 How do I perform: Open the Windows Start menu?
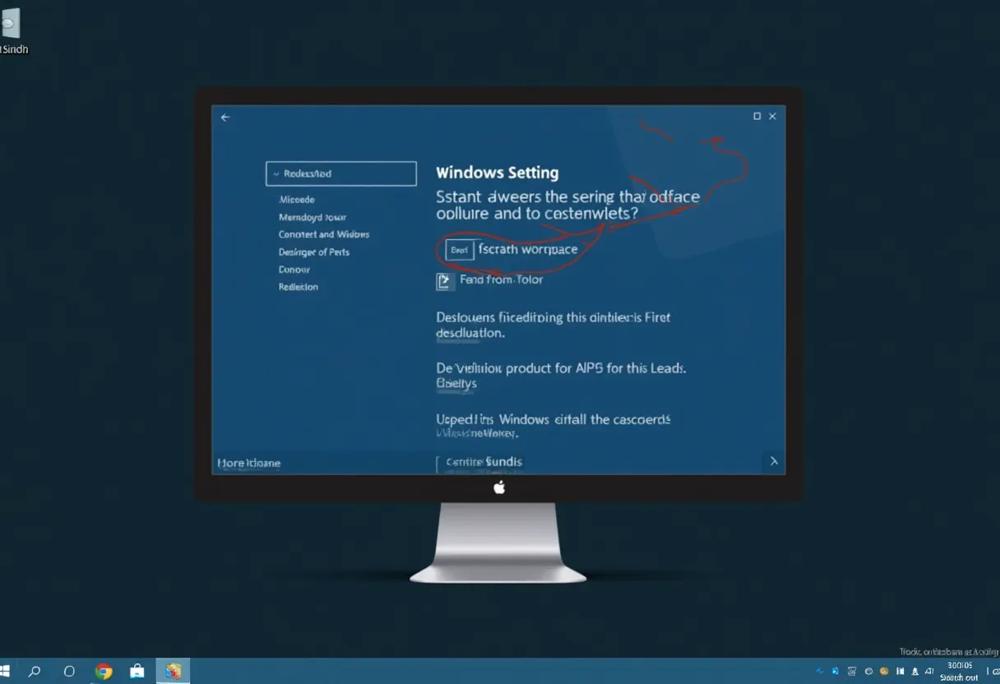click(x=4, y=671)
